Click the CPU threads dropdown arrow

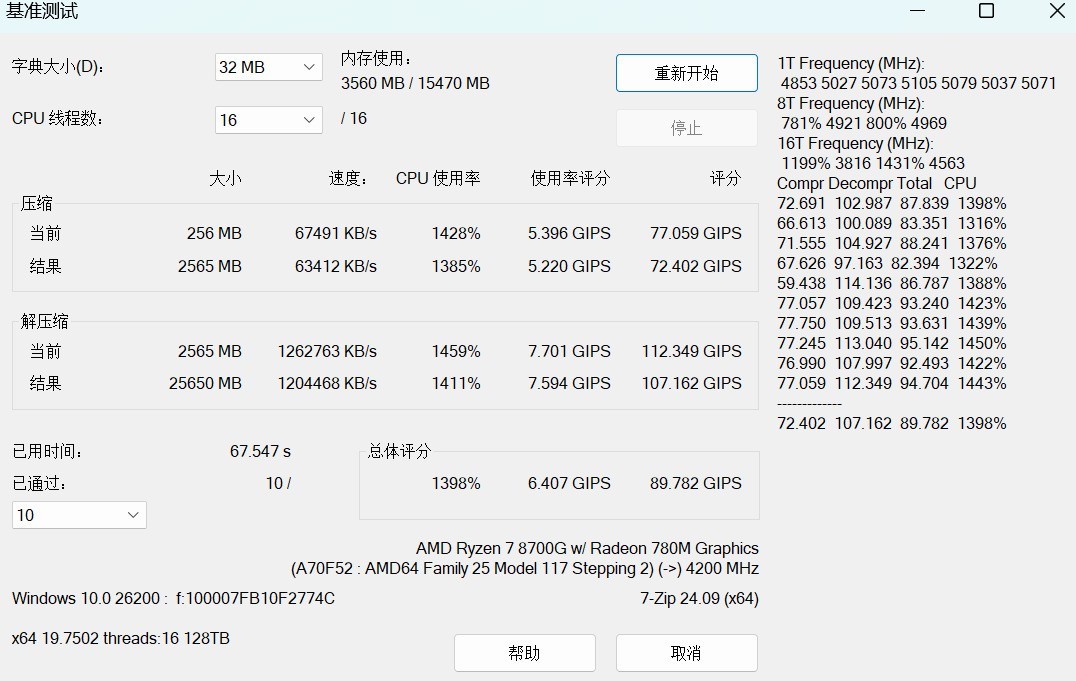tap(310, 118)
